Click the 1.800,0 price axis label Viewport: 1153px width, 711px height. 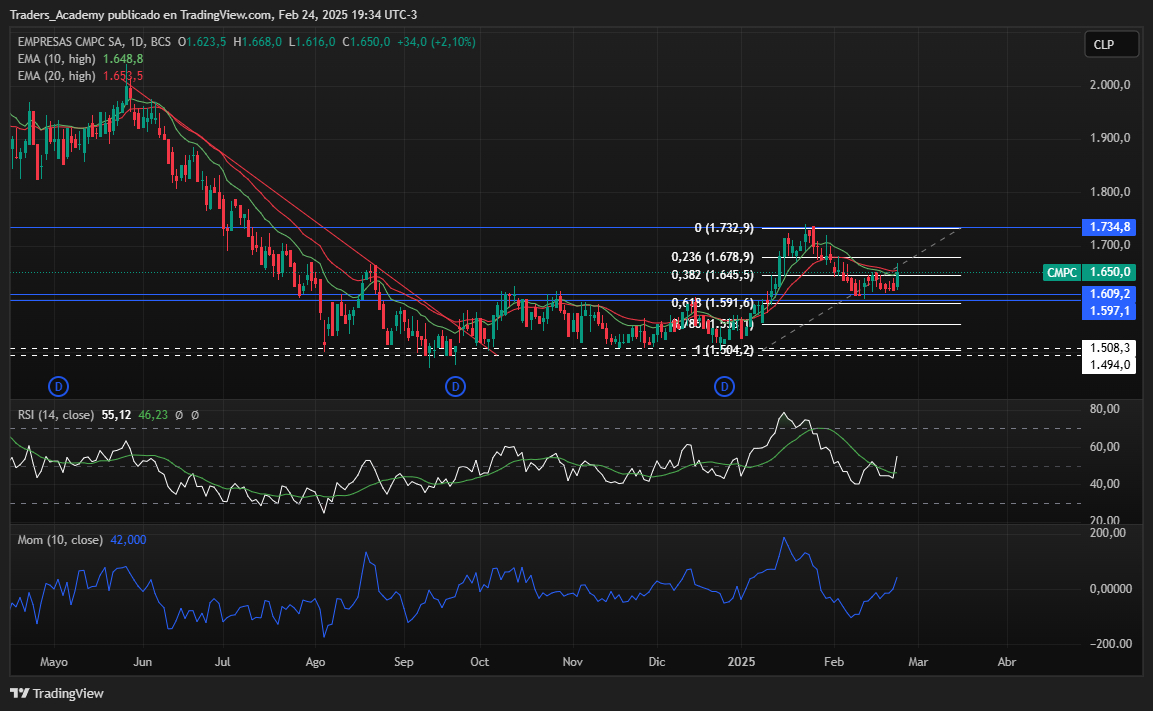pyautogui.click(x=1110, y=192)
